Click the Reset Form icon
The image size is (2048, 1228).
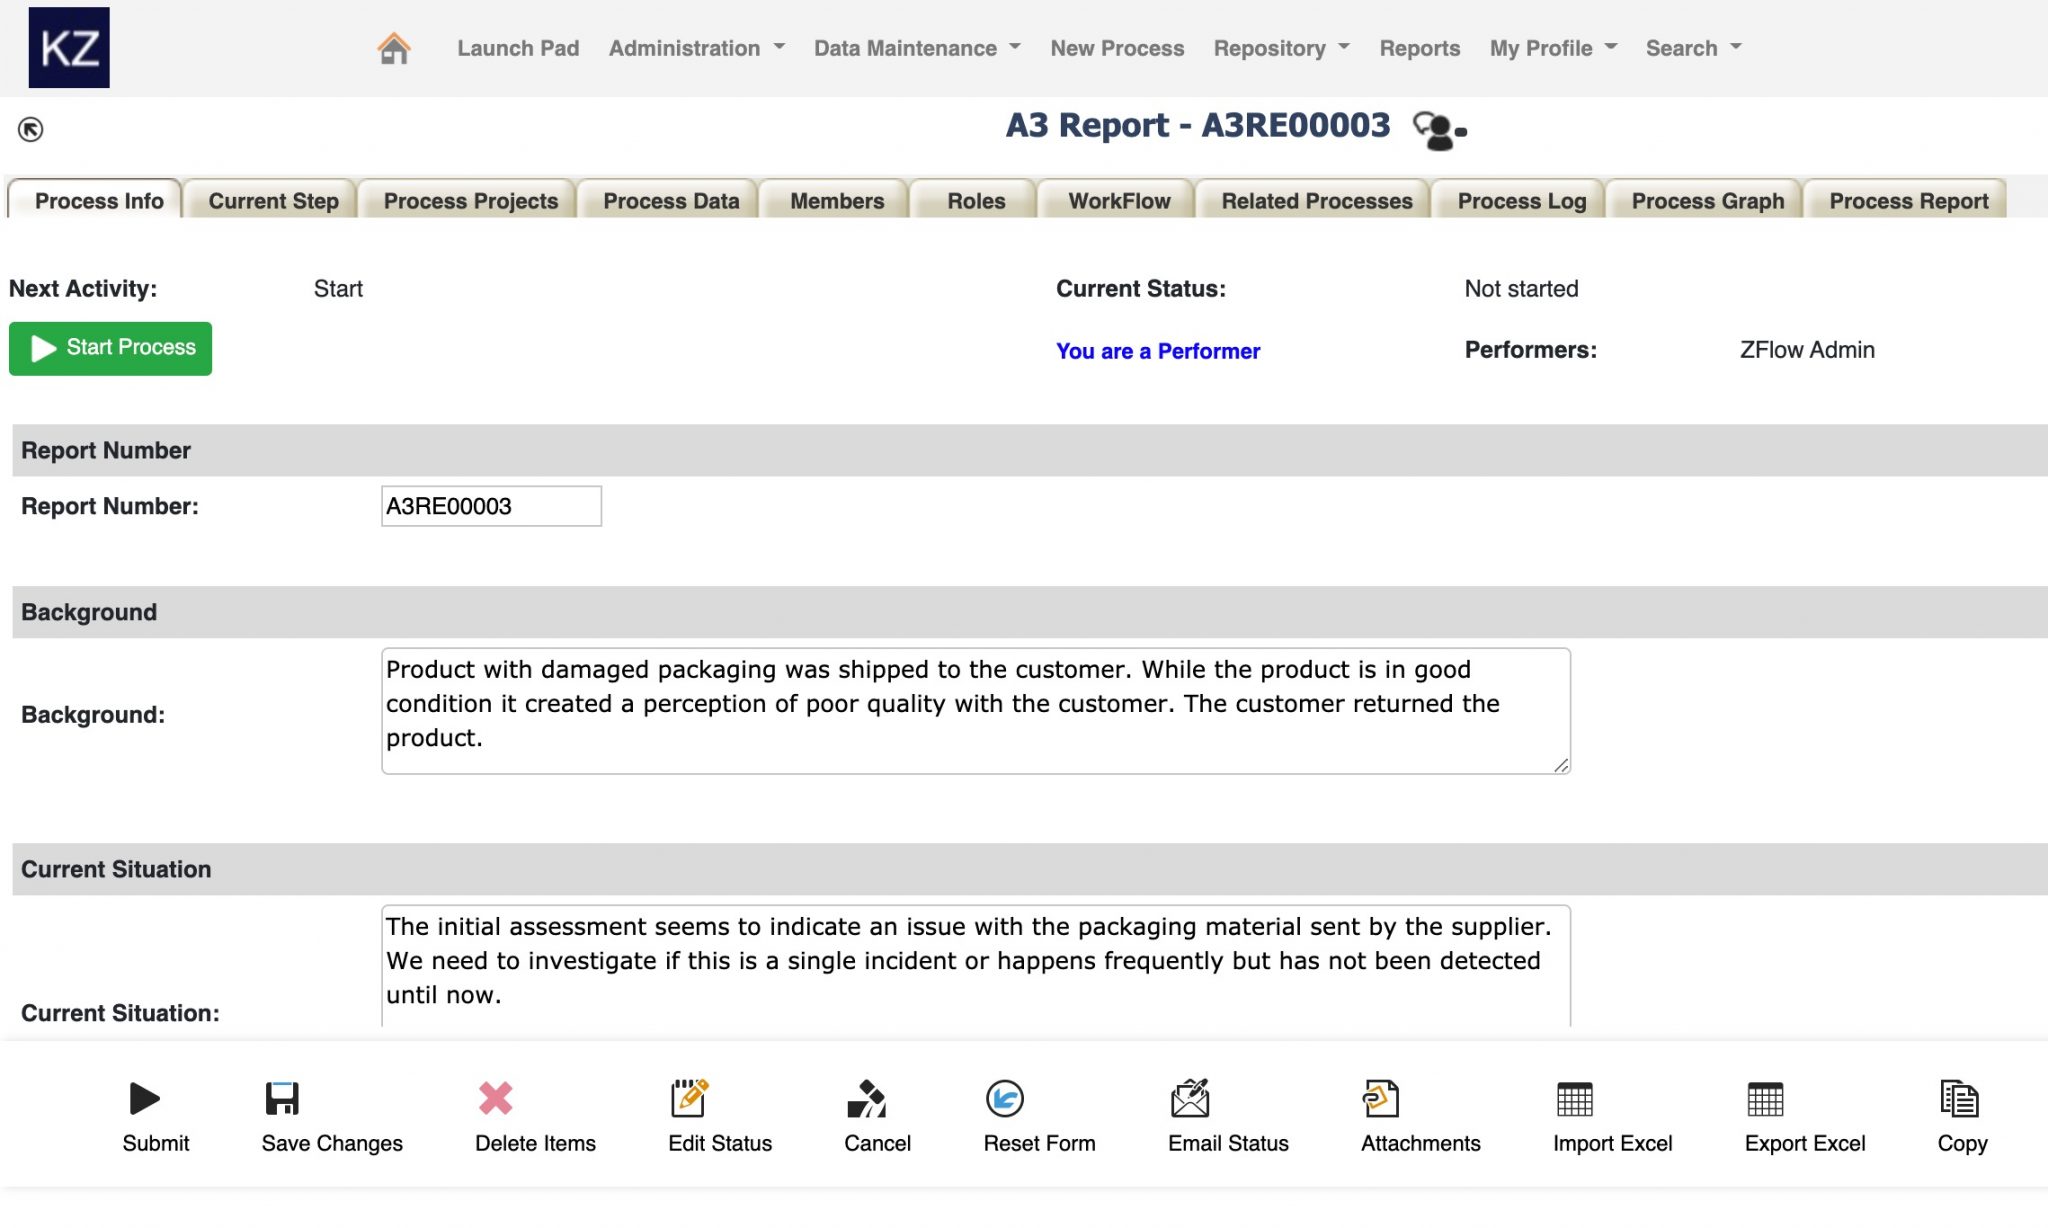(1007, 1098)
